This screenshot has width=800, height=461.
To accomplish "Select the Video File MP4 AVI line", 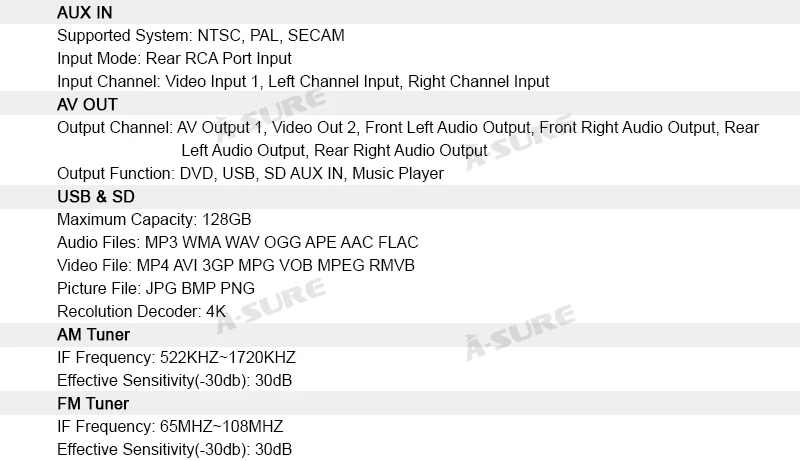I will tap(236, 265).
